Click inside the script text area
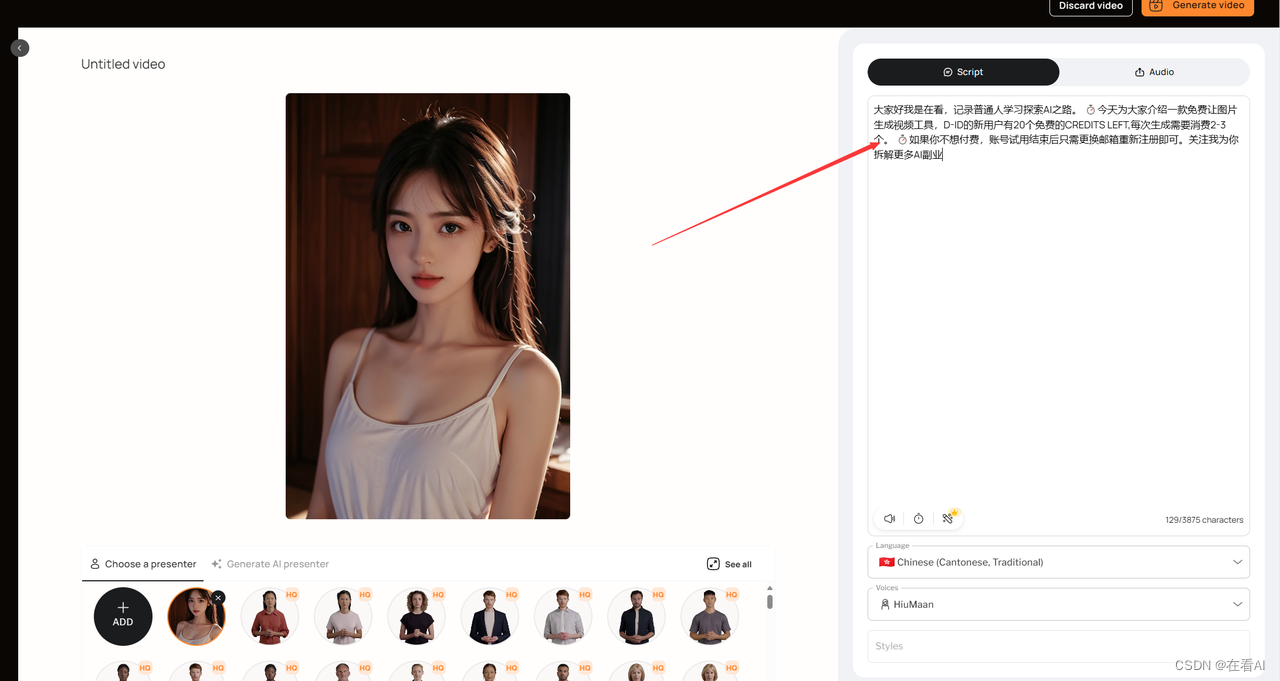Image resolution: width=1280 pixels, height=681 pixels. pyautogui.click(x=1058, y=315)
